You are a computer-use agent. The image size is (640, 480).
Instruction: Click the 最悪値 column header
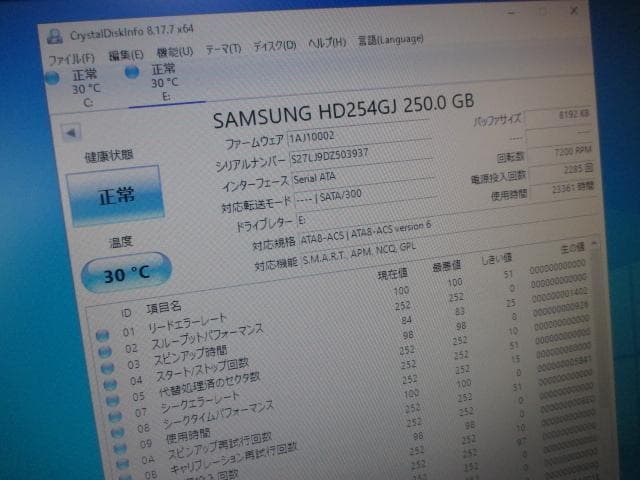tap(447, 267)
